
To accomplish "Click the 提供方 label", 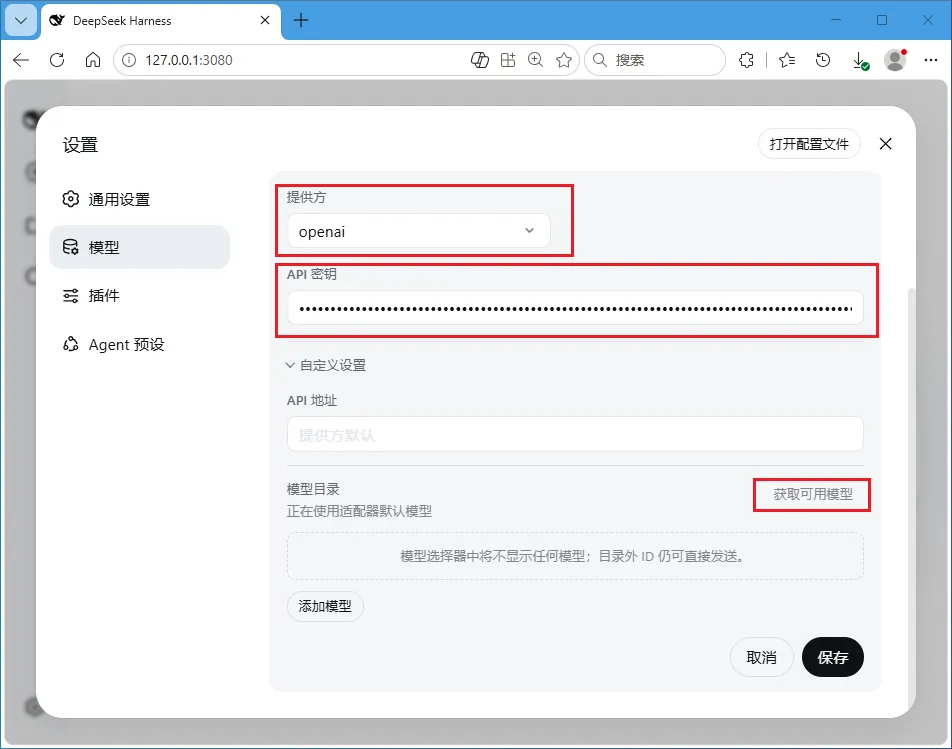I will [306, 197].
